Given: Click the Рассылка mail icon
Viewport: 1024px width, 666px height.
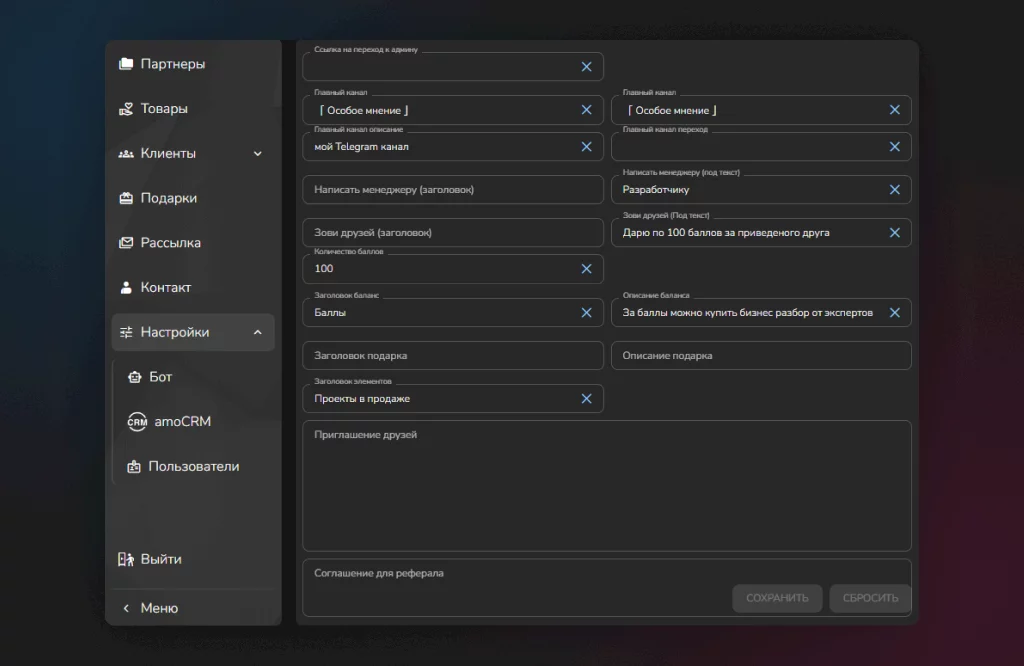Looking at the screenshot, I should 126,243.
